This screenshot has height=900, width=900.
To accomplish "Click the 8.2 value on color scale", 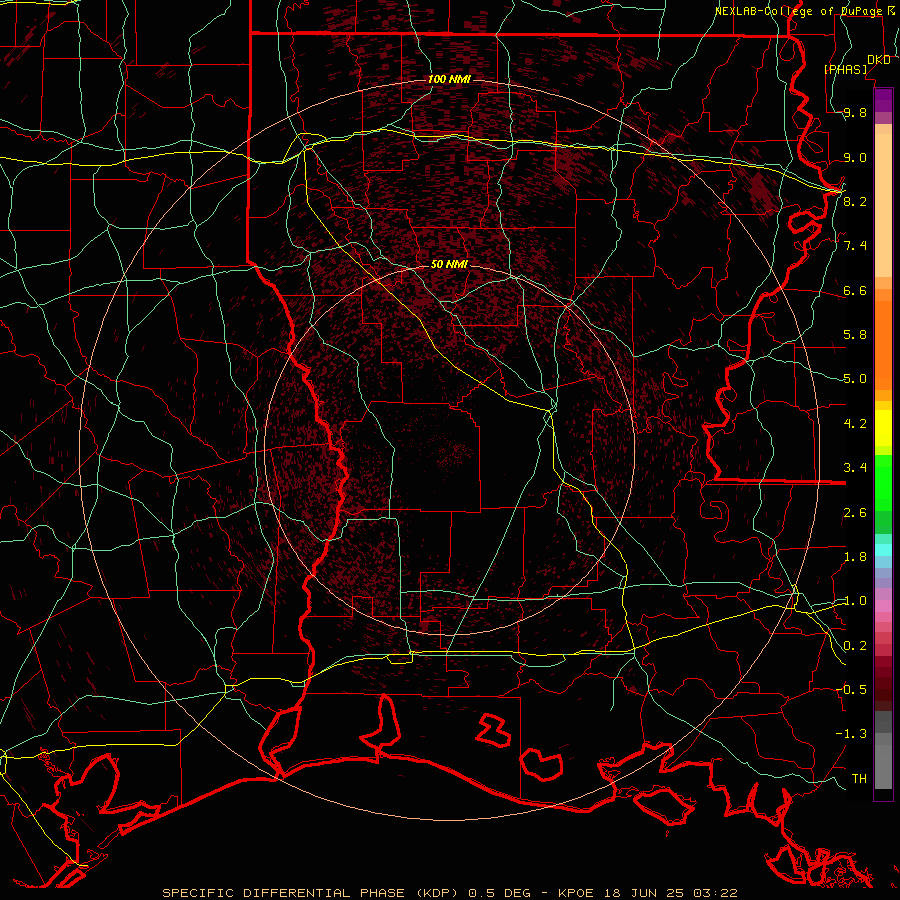I will (x=855, y=201).
